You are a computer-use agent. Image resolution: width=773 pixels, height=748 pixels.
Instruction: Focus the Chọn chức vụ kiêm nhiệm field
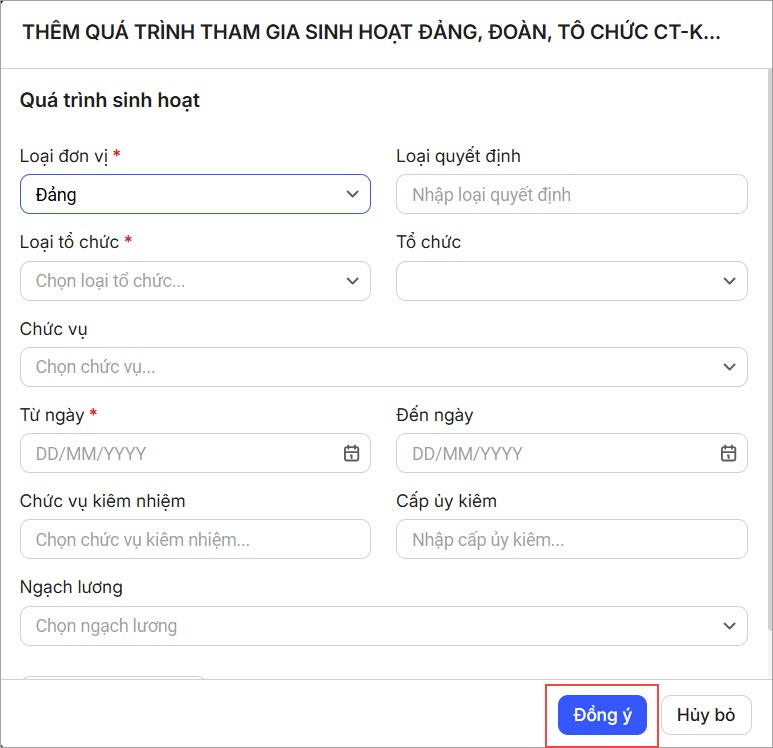tap(195, 539)
